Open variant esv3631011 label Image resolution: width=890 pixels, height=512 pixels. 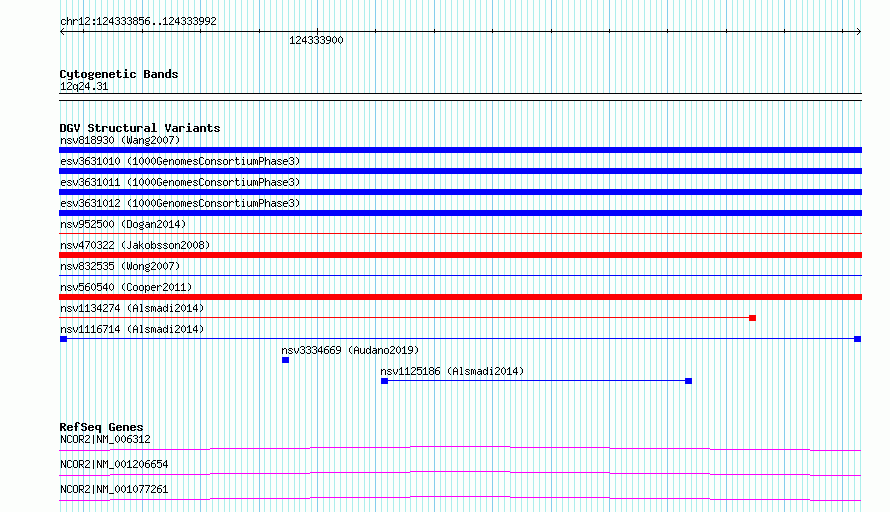pyautogui.click(x=180, y=182)
